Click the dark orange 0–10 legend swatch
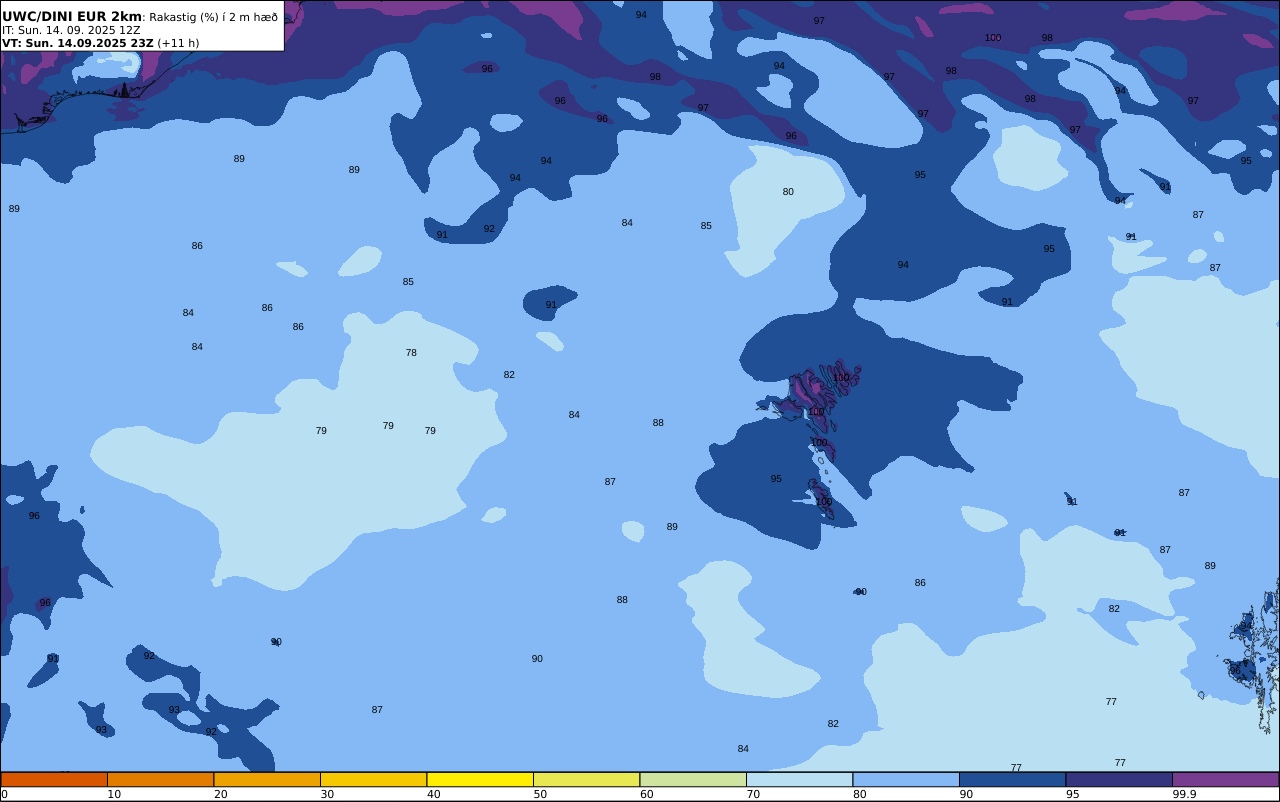The width and height of the screenshot is (1280, 802). (54, 779)
